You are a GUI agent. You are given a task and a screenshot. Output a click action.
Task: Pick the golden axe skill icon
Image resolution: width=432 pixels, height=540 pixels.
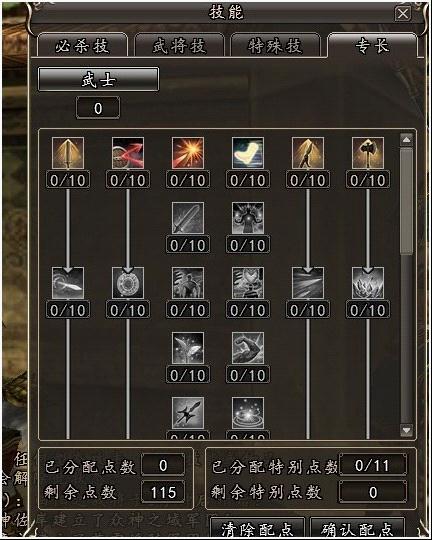click(x=368, y=153)
